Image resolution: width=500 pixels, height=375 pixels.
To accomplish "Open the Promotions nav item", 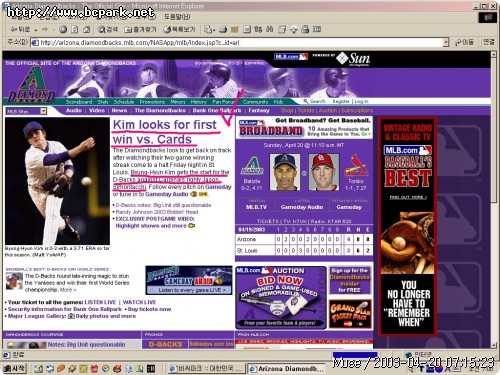I will coord(152,102).
